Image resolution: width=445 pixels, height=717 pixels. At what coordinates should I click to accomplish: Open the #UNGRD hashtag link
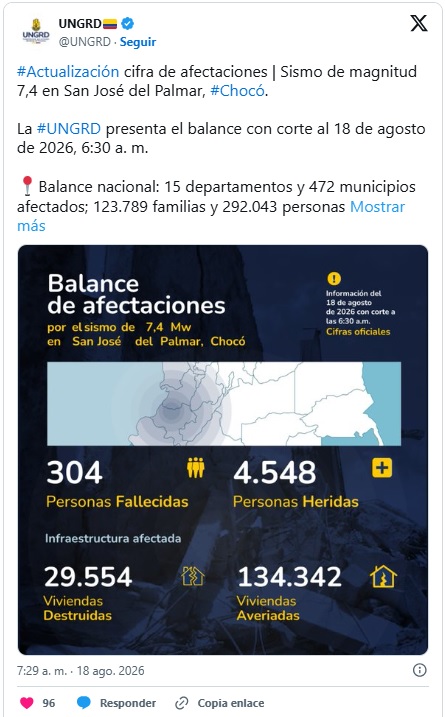69,129
